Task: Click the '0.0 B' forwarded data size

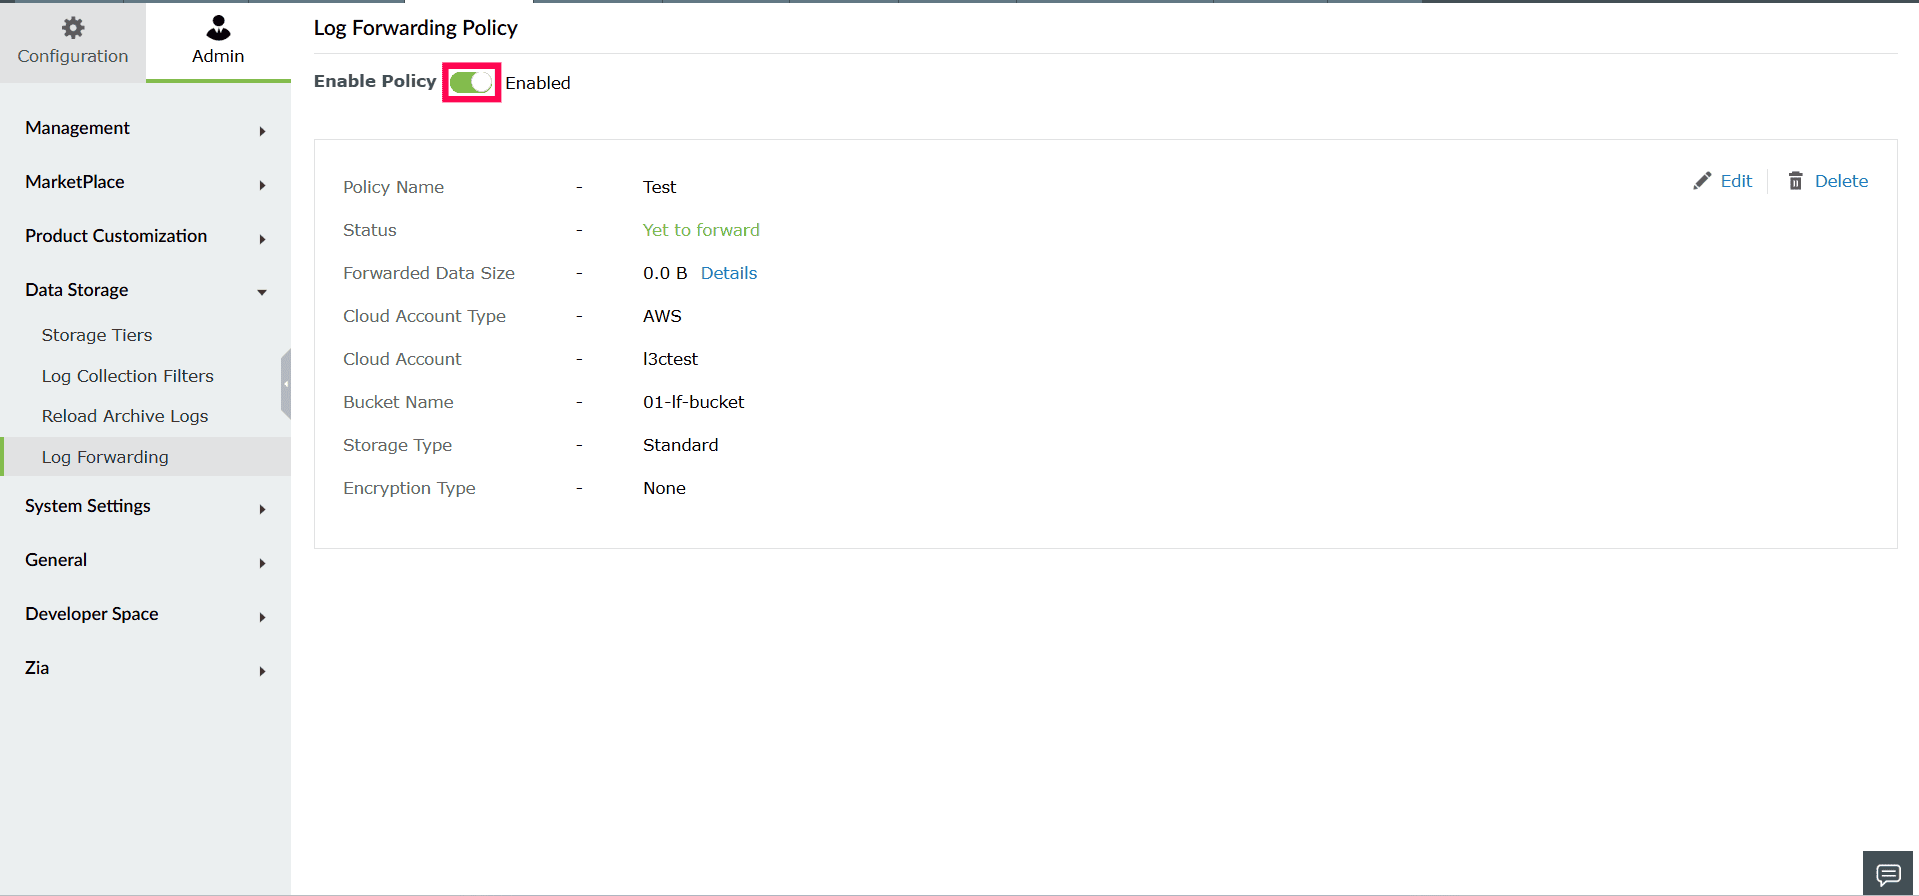Action: tap(665, 273)
